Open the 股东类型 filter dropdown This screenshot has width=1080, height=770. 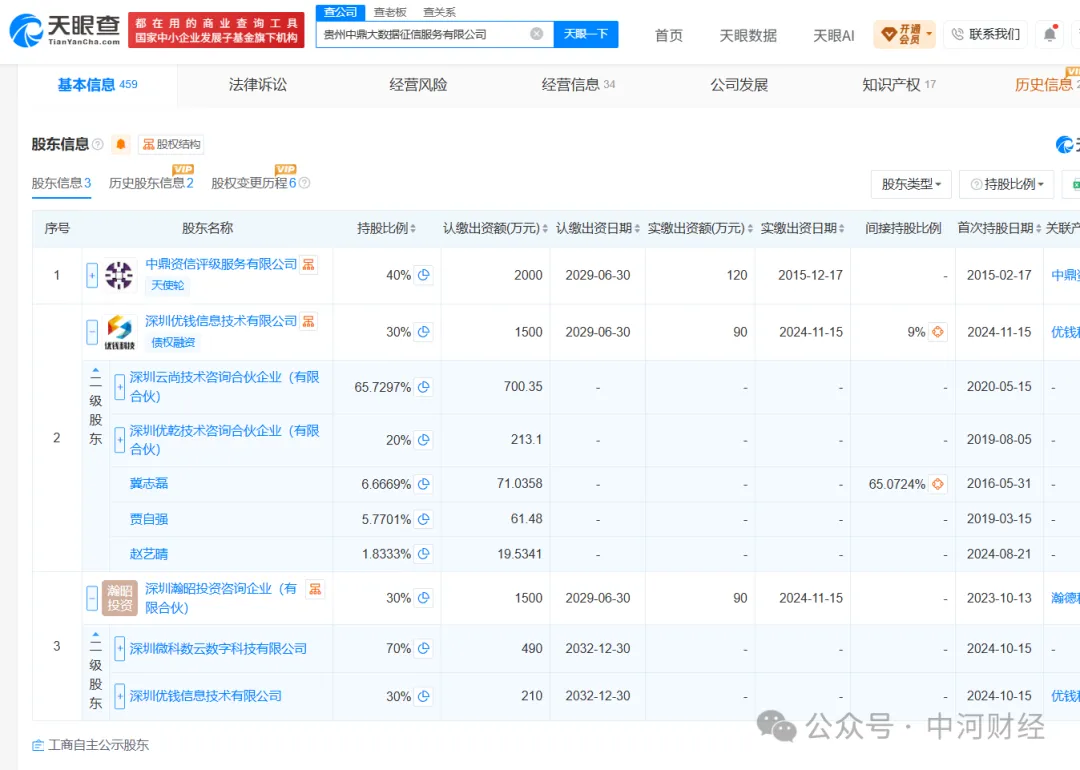911,184
